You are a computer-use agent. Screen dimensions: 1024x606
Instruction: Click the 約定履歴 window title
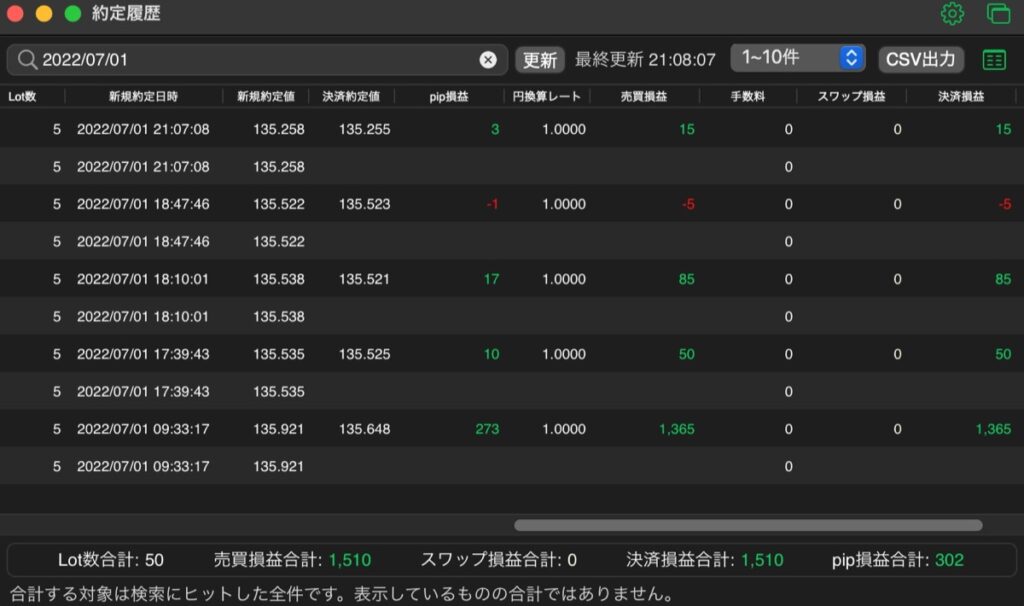coord(126,14)
